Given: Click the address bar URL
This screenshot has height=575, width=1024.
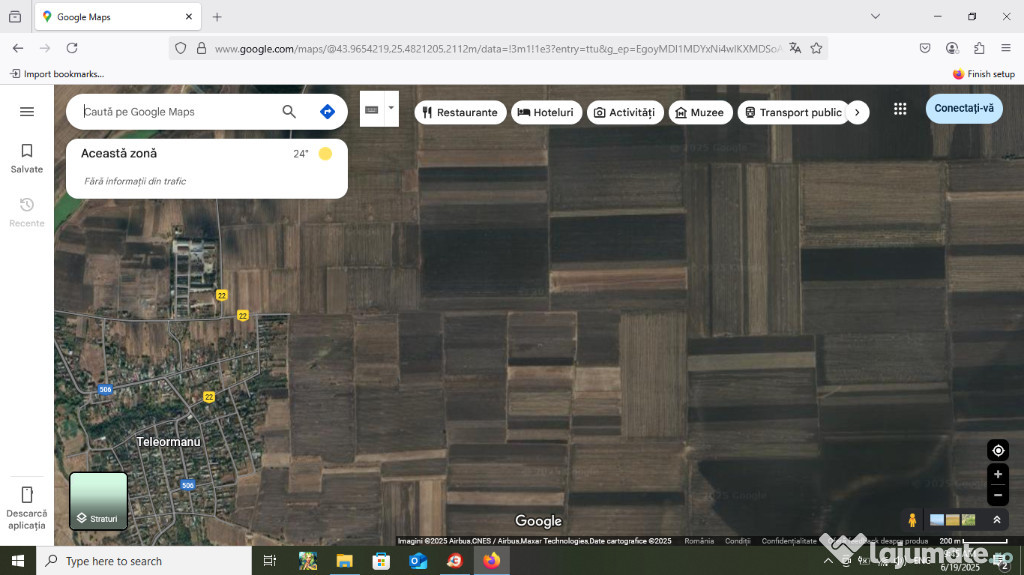Looking at the screenshot, I should point(497,48).
